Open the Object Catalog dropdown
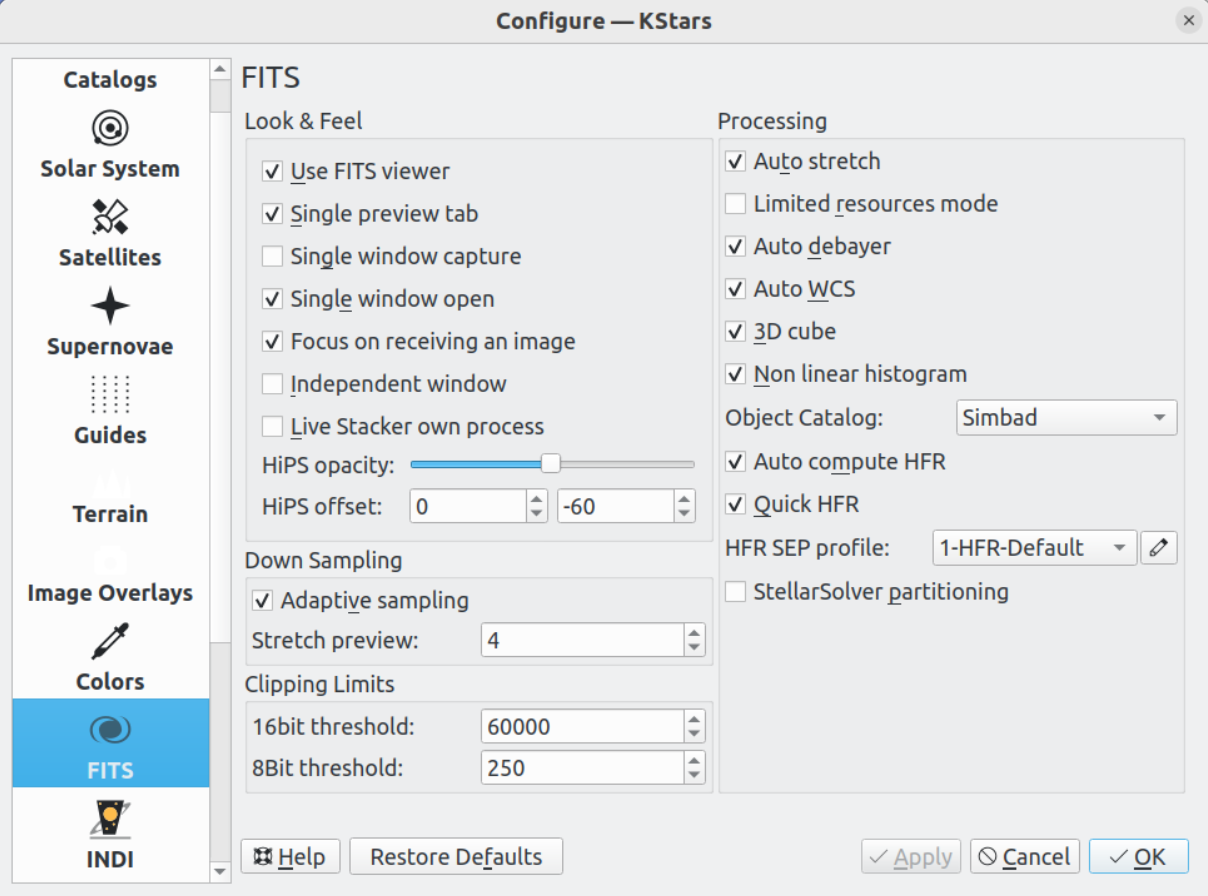 (1065, 418)
